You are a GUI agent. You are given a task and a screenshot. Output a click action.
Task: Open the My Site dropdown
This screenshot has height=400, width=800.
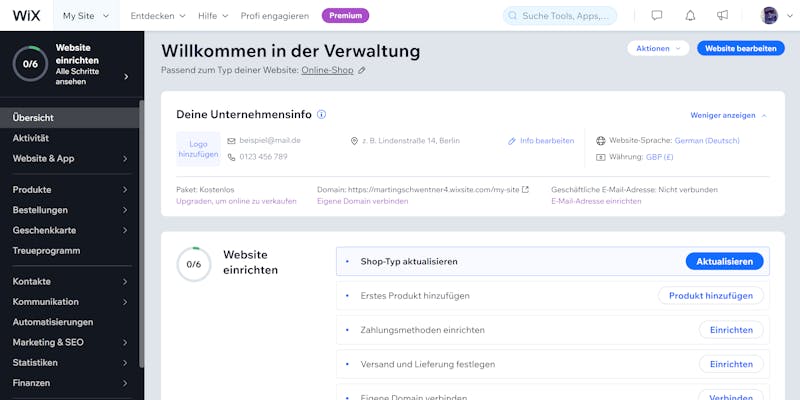(x=86, y=16)
